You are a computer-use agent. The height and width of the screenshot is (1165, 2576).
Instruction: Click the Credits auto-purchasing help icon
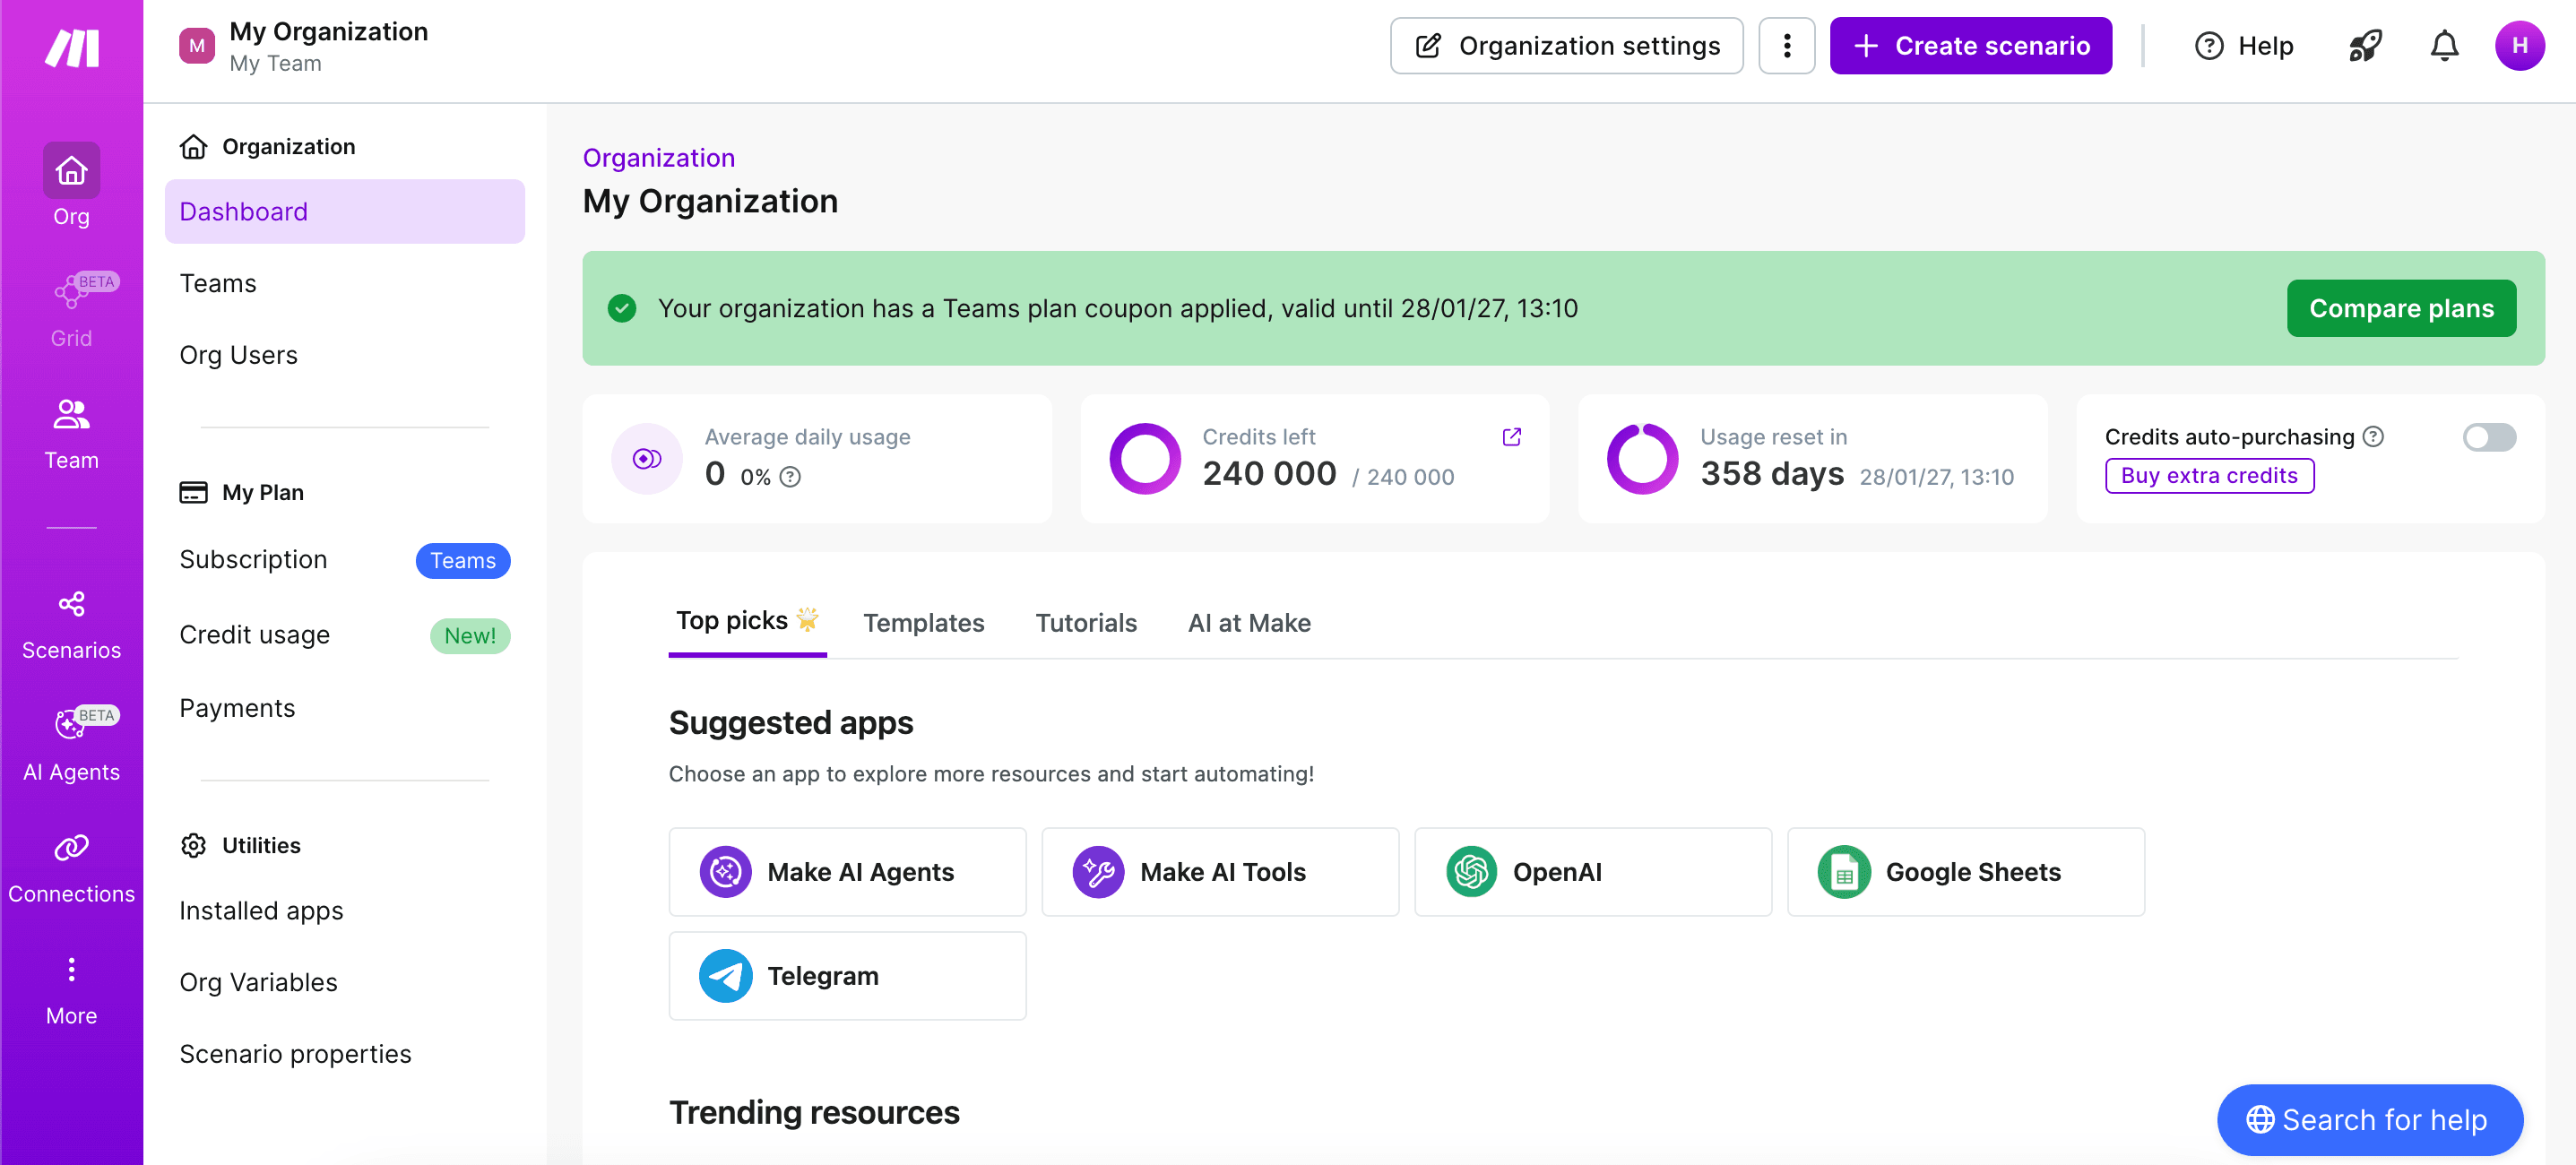tap(2373, 437)
